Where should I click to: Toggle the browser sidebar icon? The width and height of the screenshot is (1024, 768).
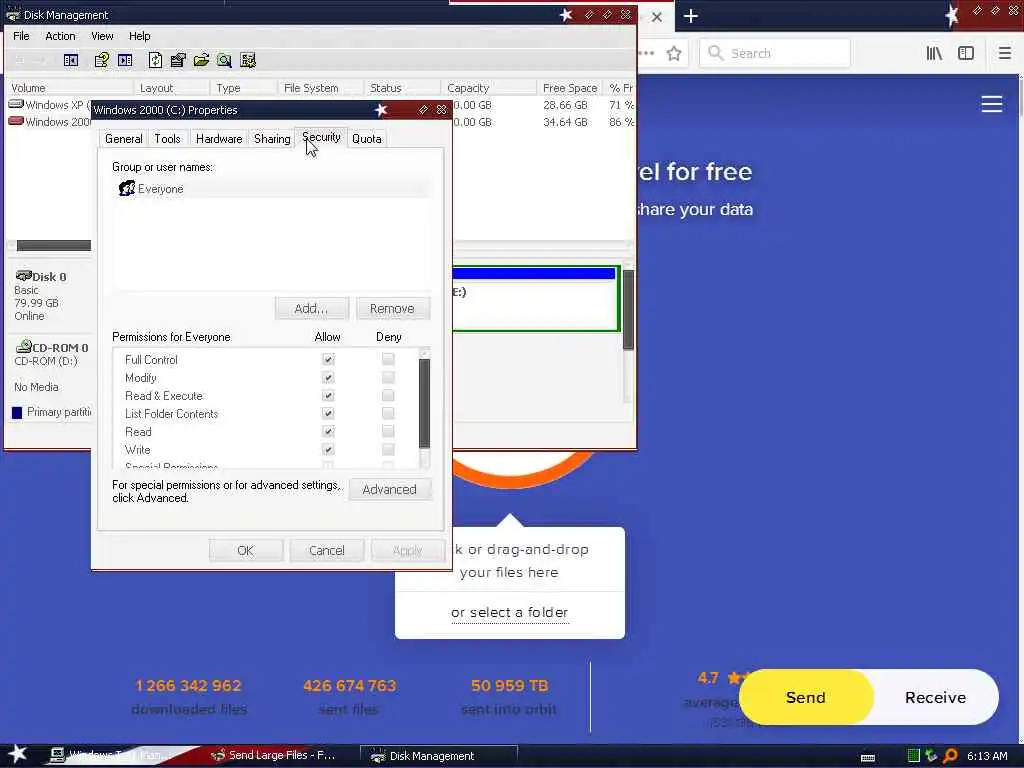pos(966,54)
